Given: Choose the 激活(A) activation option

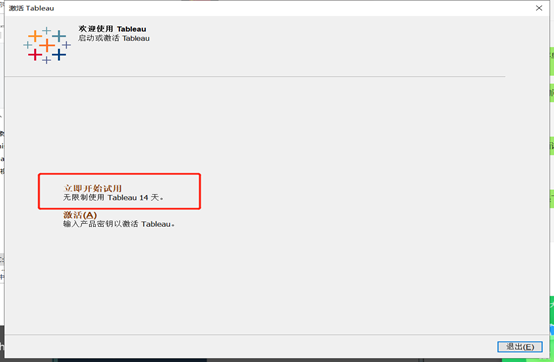Looking at the screenshot, I should (x=80, y=215).
